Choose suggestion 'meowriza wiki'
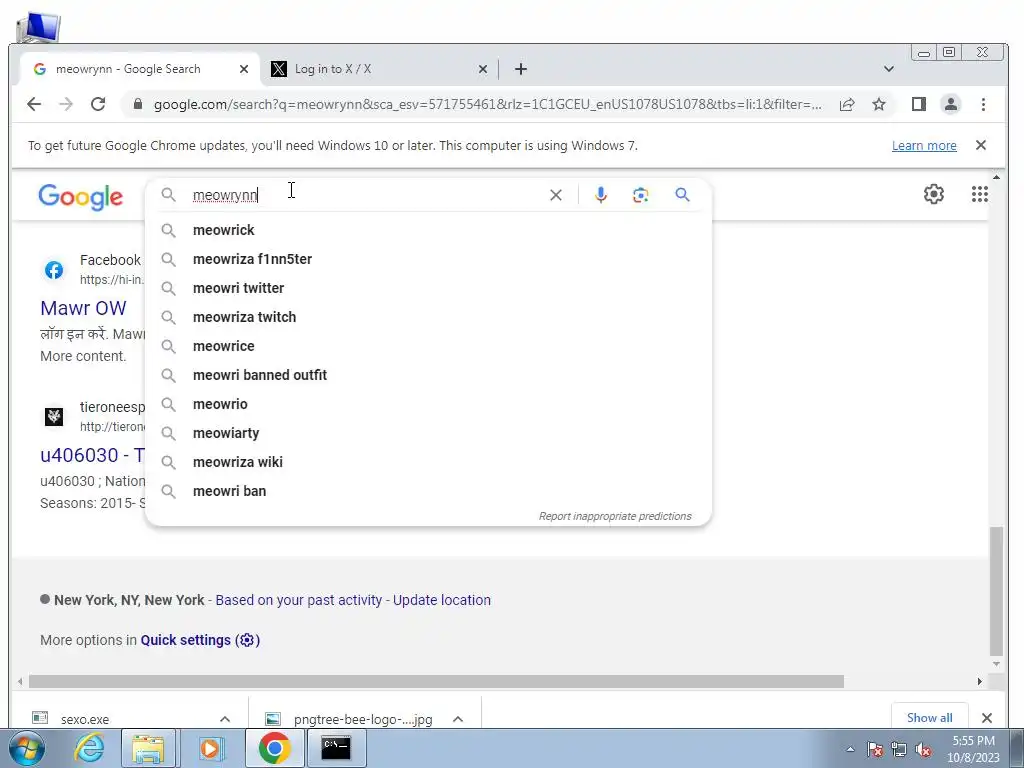The height and width of the screenshot is (768, 1024). coord(428,462)
